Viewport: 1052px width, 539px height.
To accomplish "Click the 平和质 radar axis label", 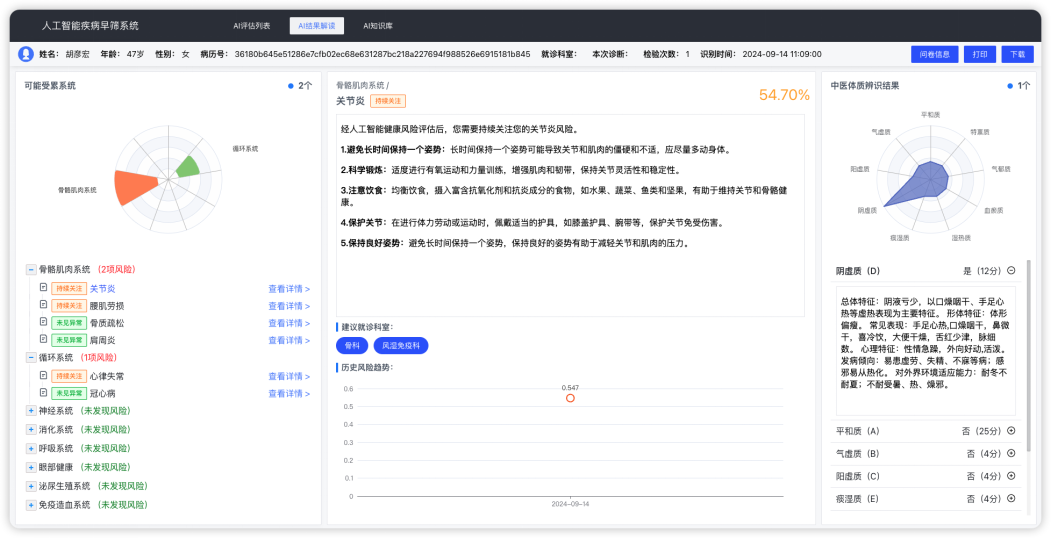I will [x=930, y=115].
